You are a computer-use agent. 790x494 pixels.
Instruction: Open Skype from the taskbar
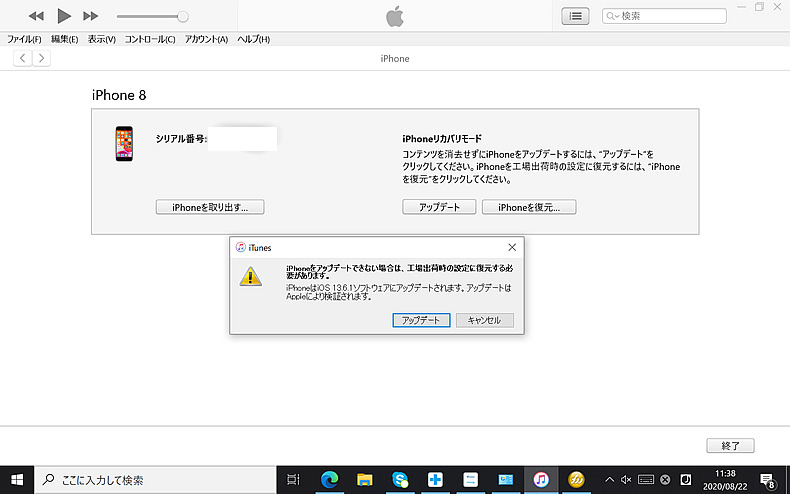400,479
